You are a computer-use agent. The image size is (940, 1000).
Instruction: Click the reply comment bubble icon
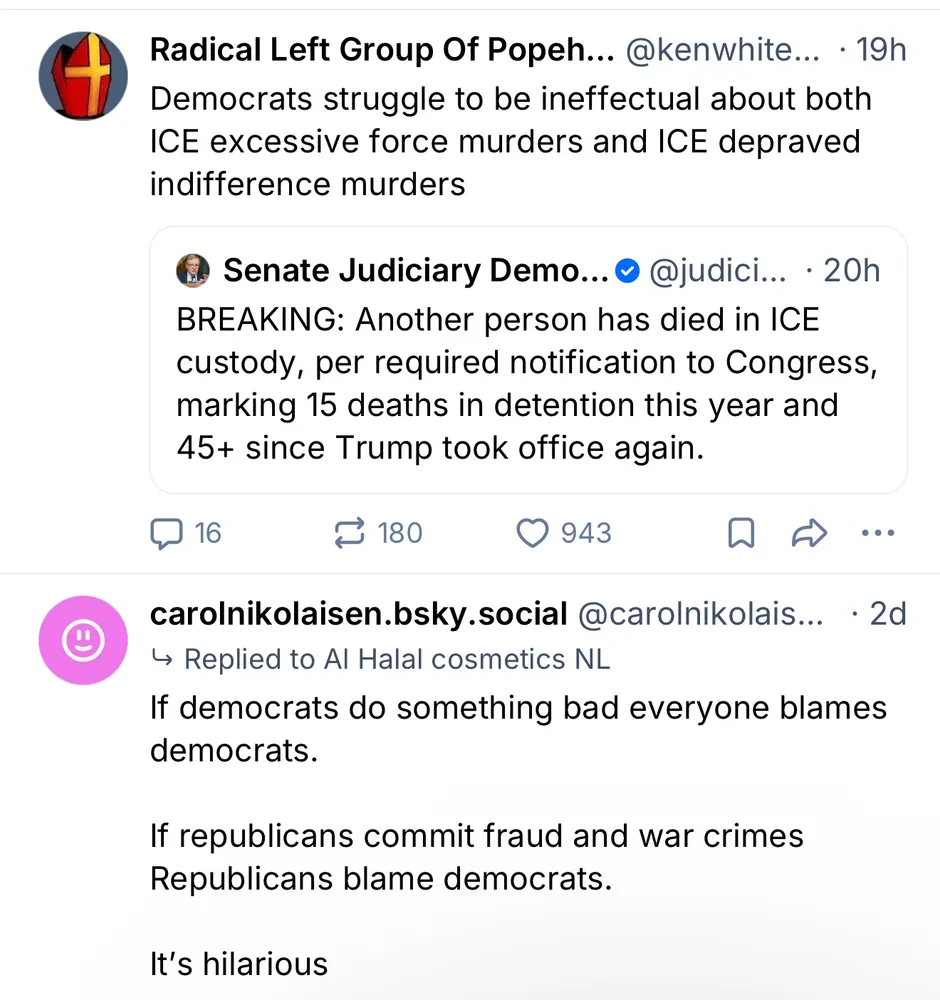tap(163, 533)
